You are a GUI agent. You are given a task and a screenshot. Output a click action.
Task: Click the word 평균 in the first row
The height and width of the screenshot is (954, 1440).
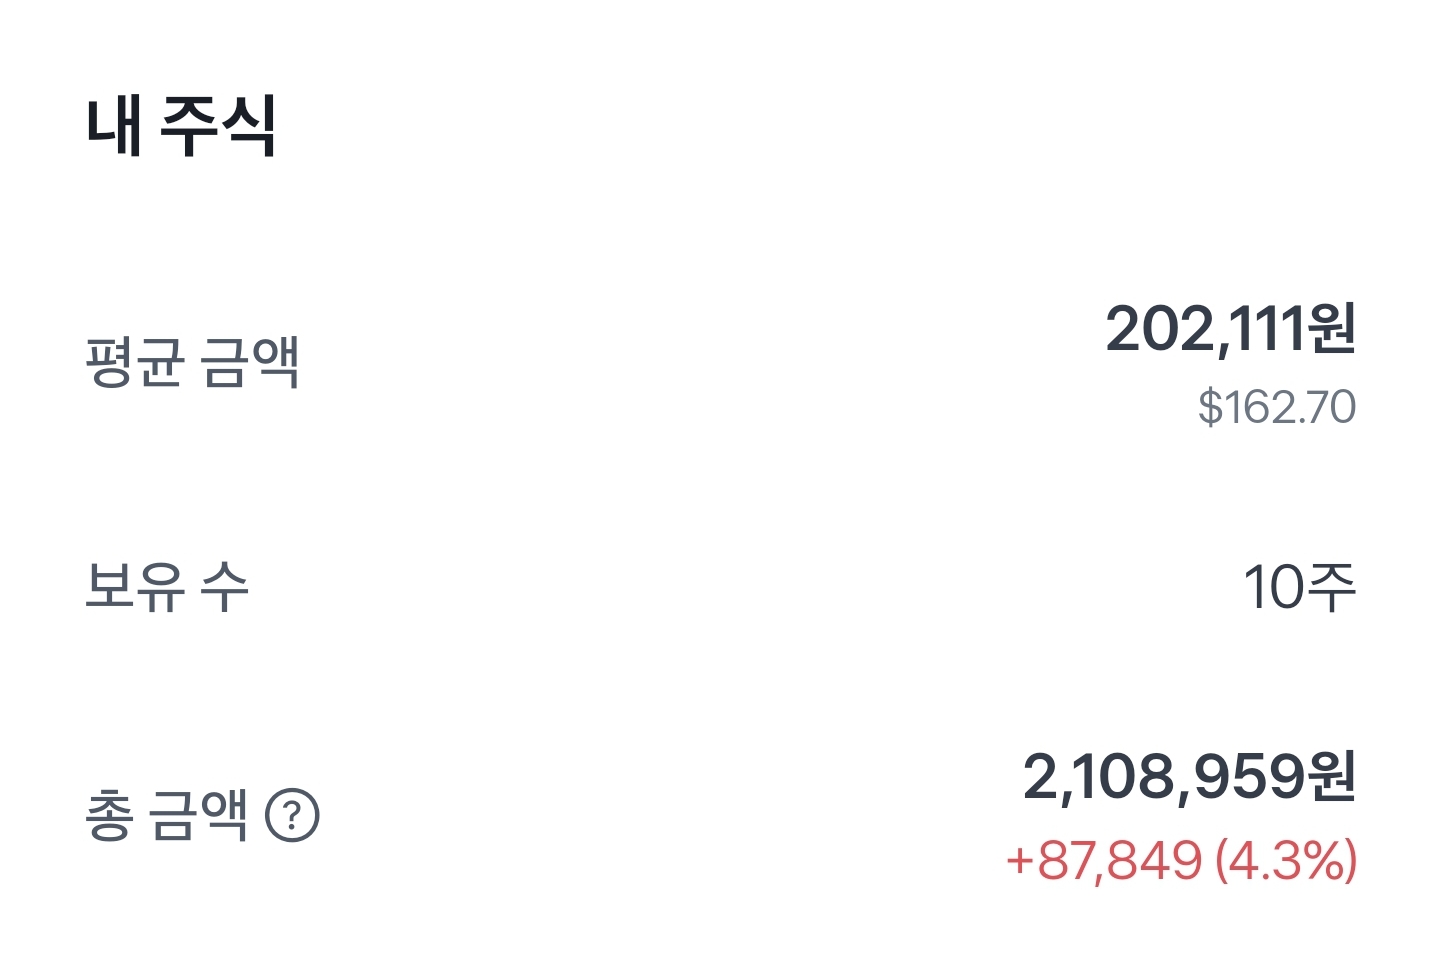[x=135, y=362]
